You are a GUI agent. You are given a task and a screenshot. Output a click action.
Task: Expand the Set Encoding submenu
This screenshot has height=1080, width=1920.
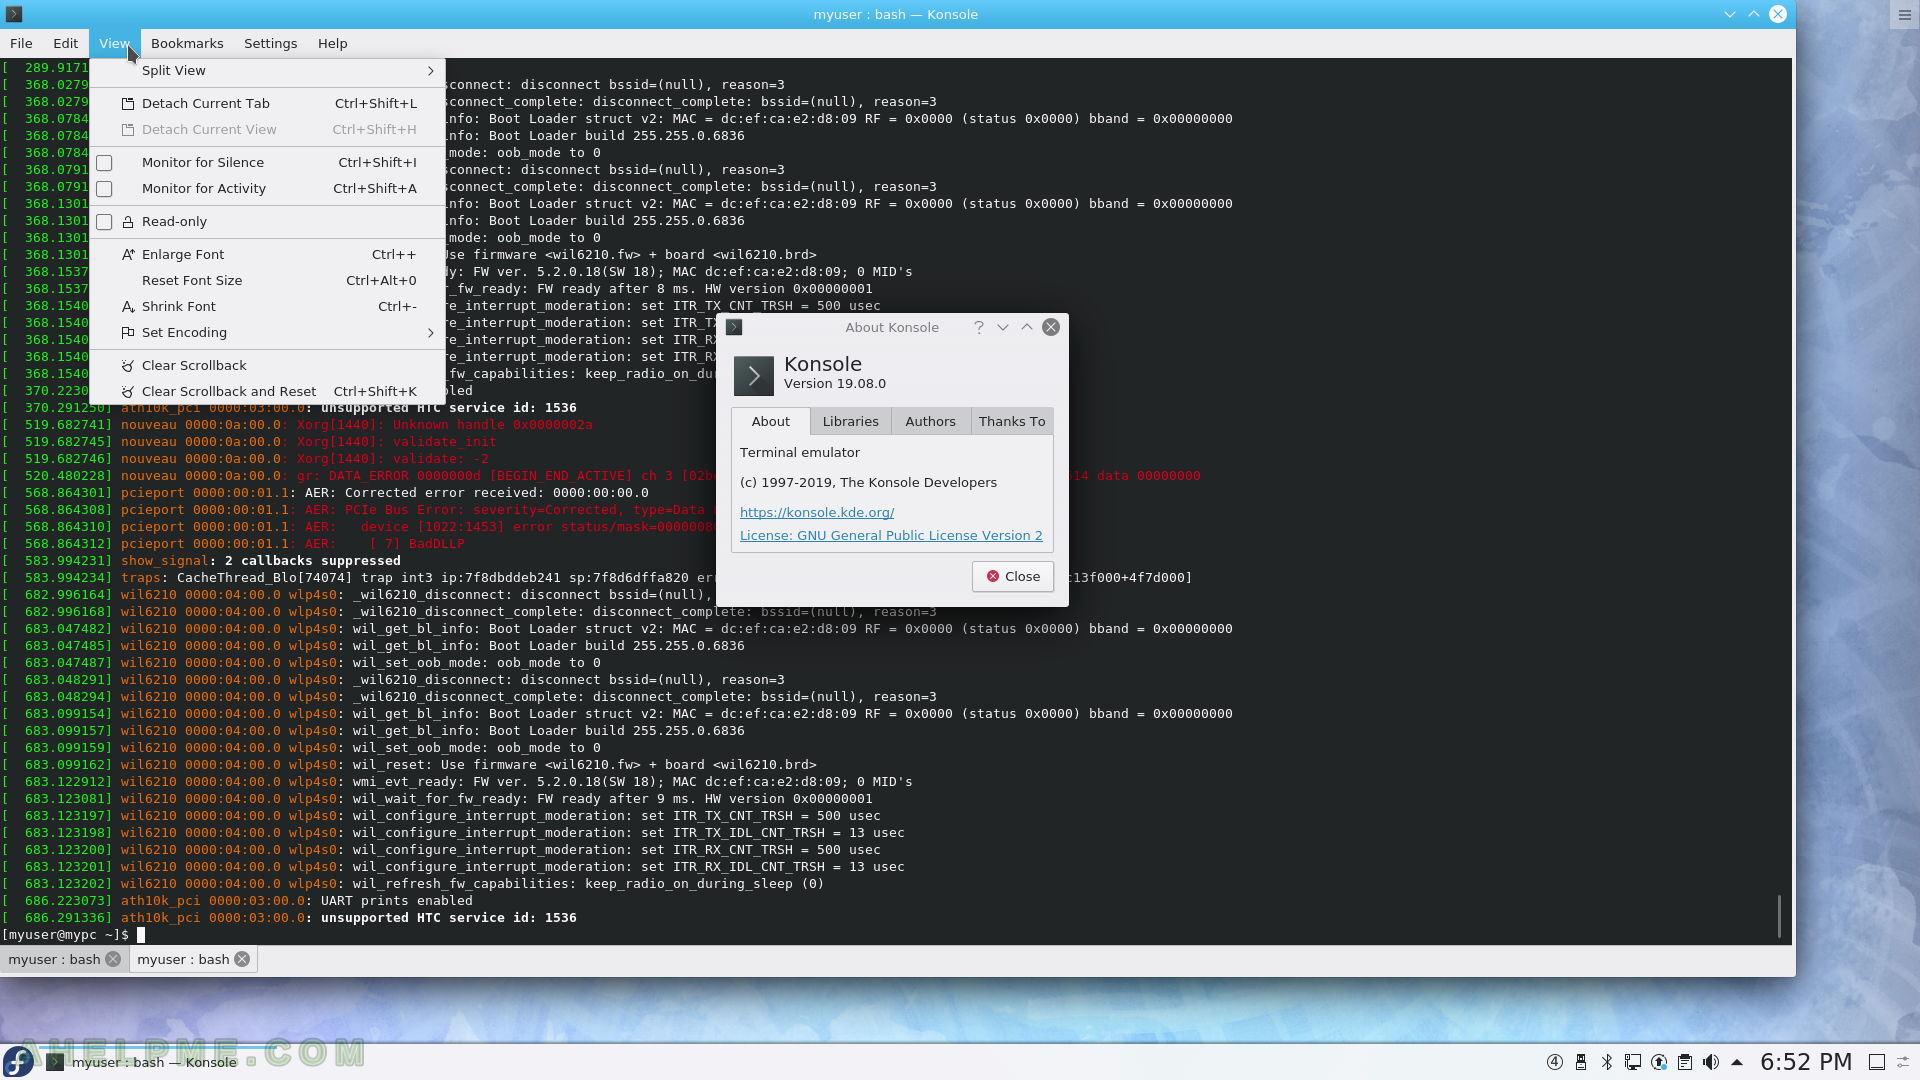coord(267,333)
